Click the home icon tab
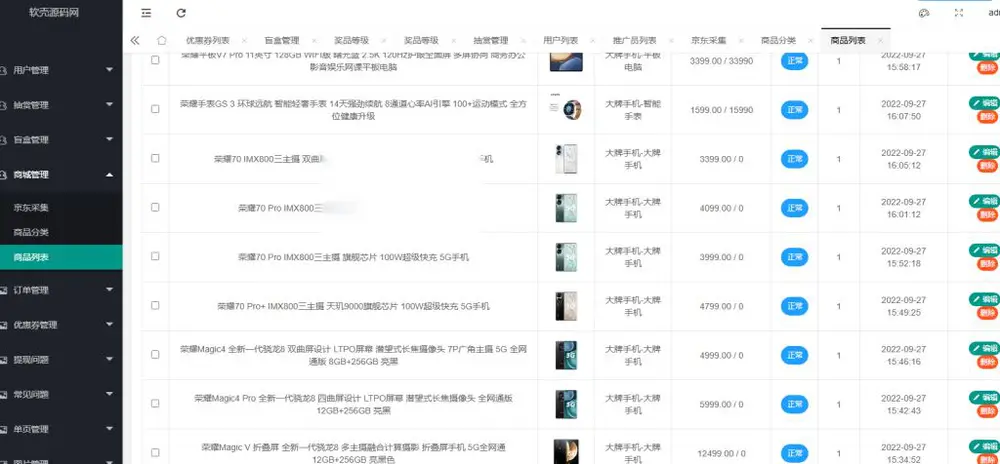The height and width of the screenshot is (464, 1000). (162, 40)
